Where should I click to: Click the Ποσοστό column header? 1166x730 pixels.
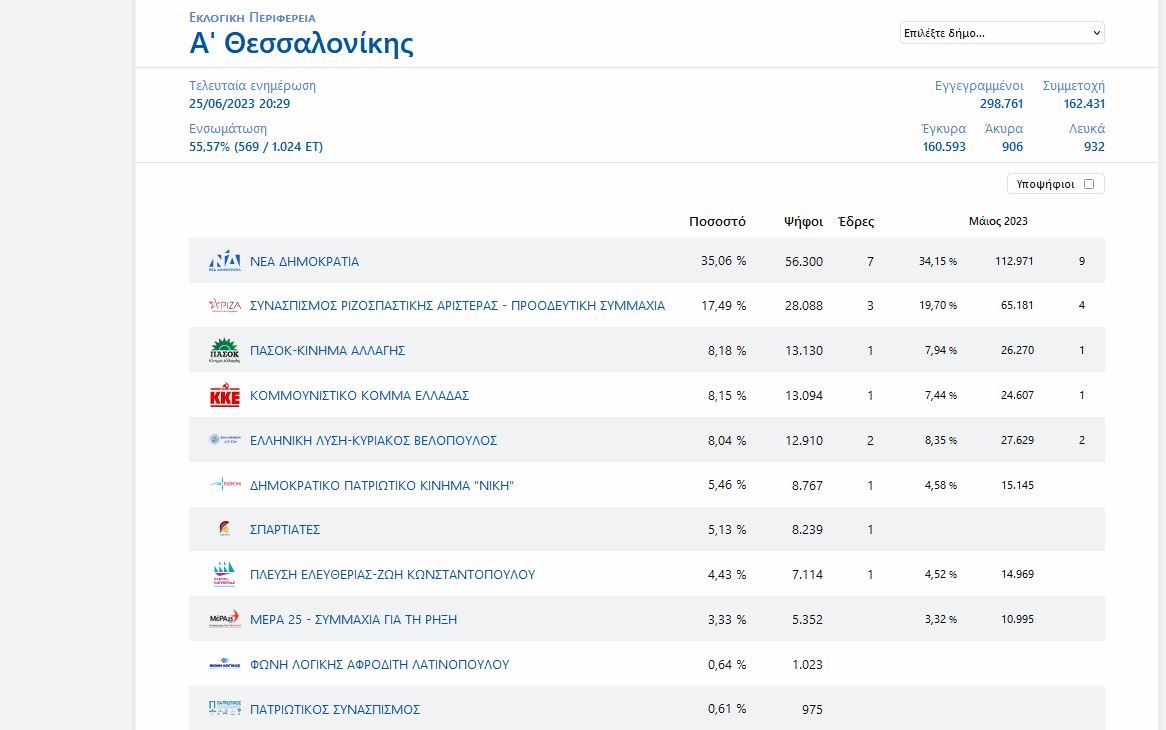717,222
